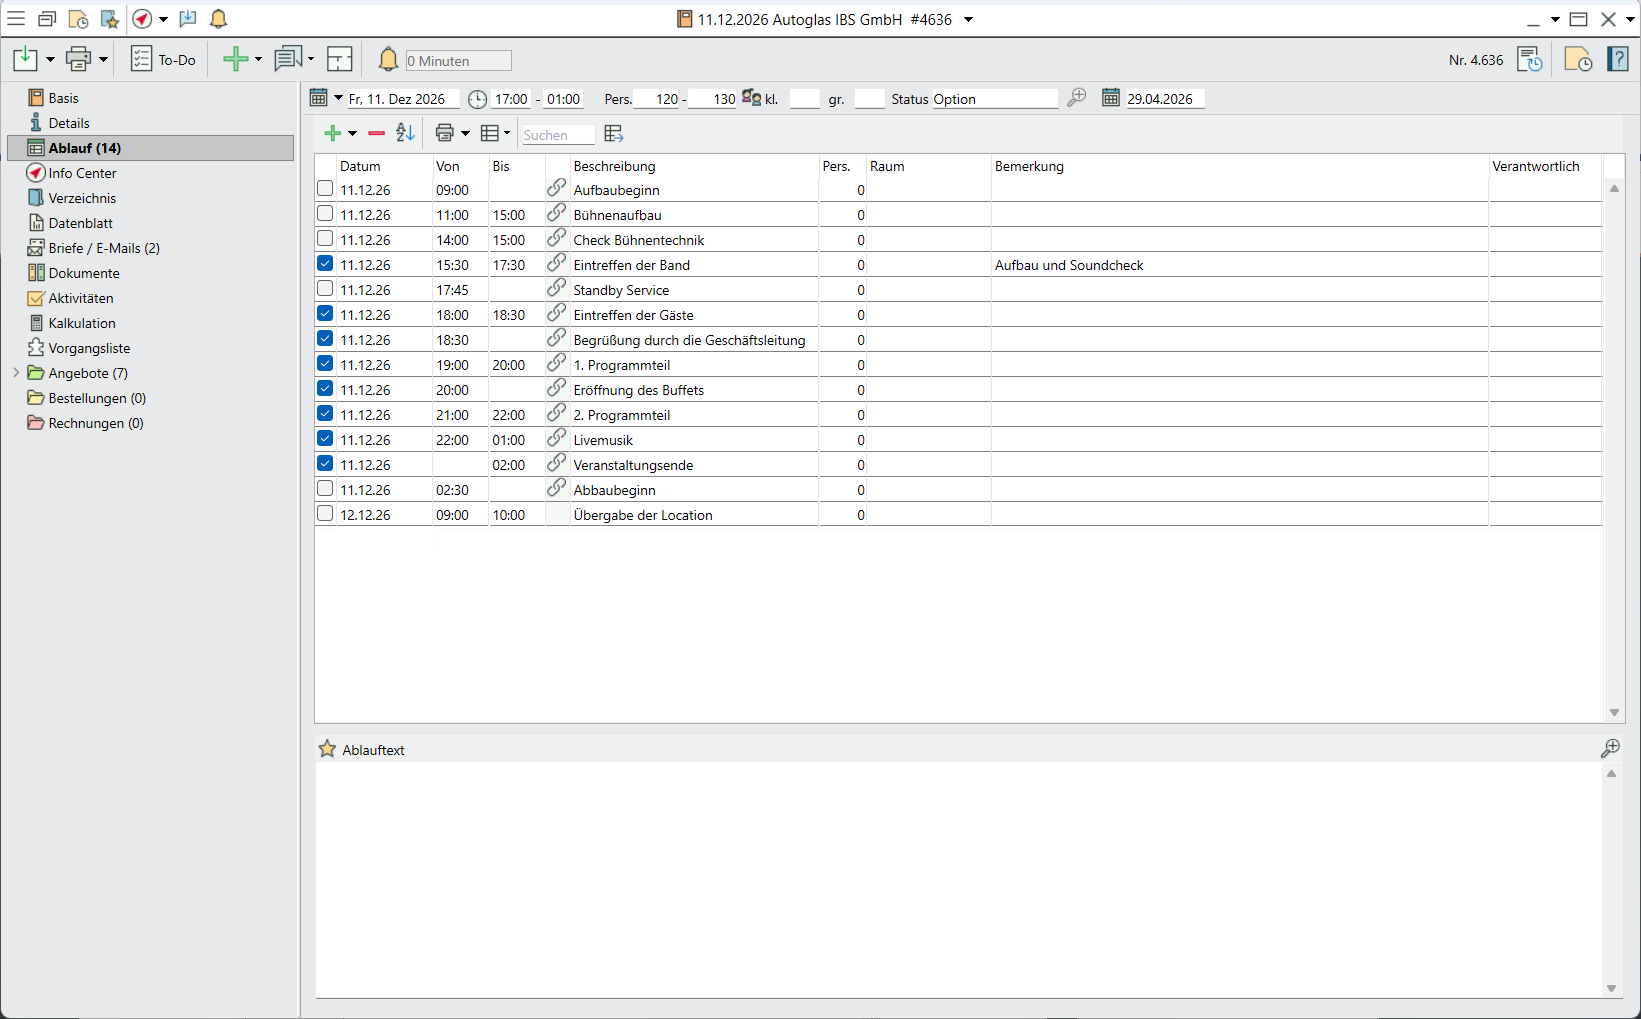
Task: Click the help question mark icon
Action: (x=1617, y=60)
